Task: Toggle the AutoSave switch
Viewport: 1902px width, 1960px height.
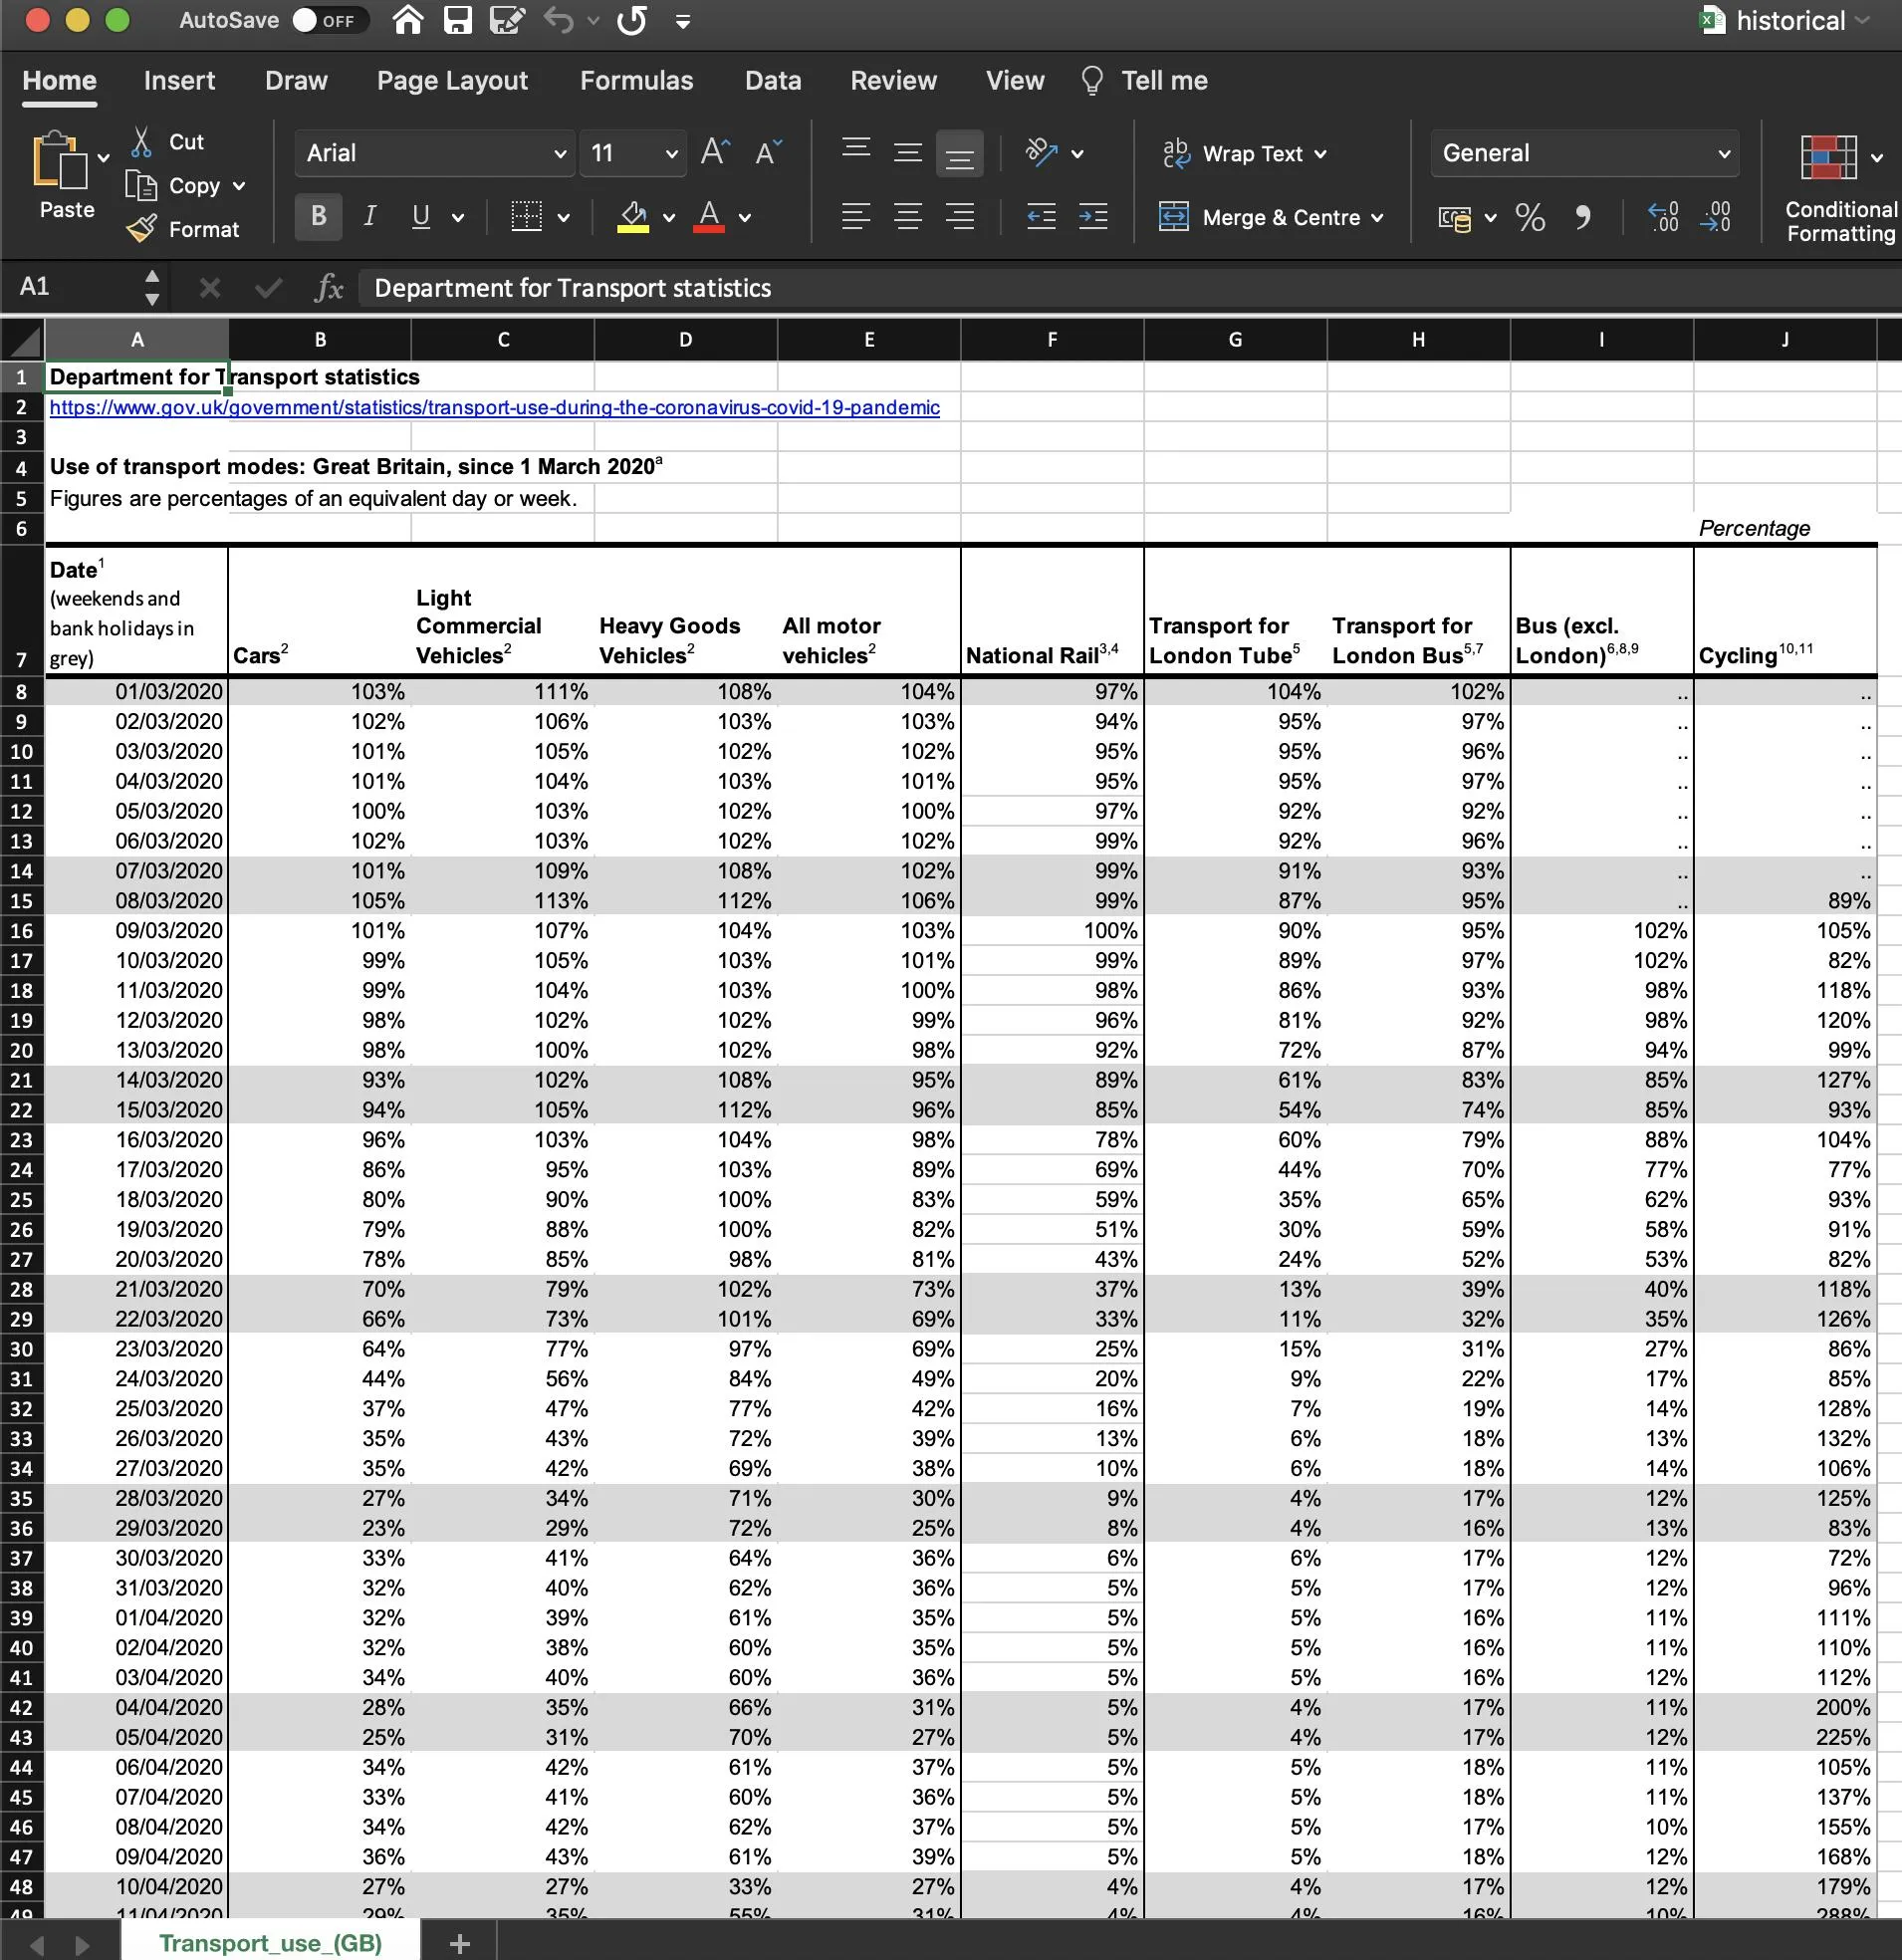Action: [328, 20]
